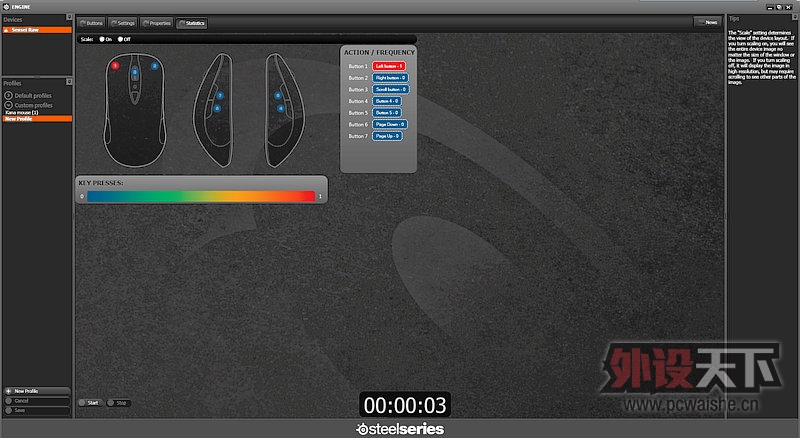Image resolution: width=800 pixels, height=438 pixels.
Task: Click side marker 6 on left mouse view
Action: pos(217,108)
